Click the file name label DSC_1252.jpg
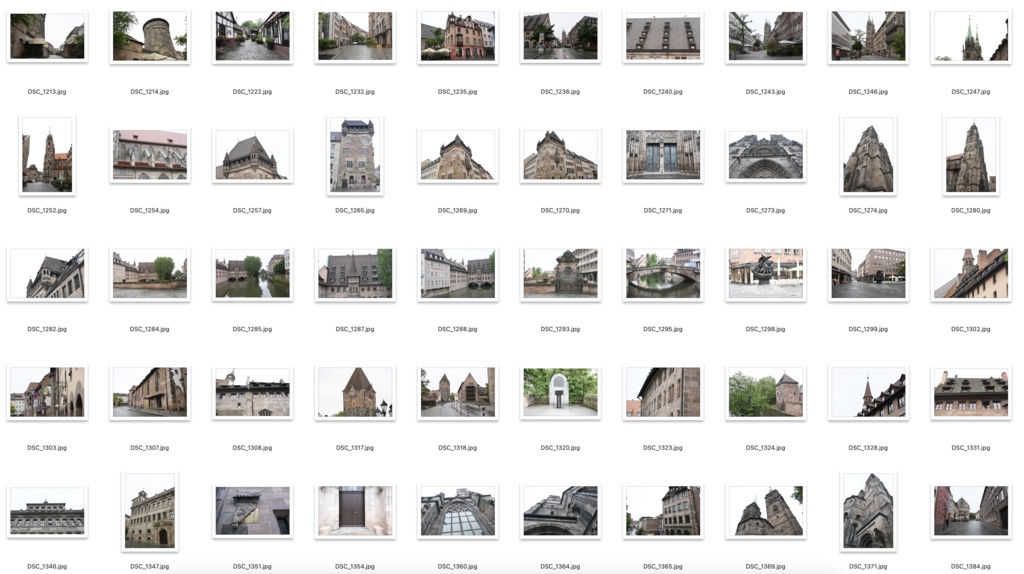Image resolution: width=1024 pixels, height=574 pixels. pyautogui.click(x=47, y=211)
